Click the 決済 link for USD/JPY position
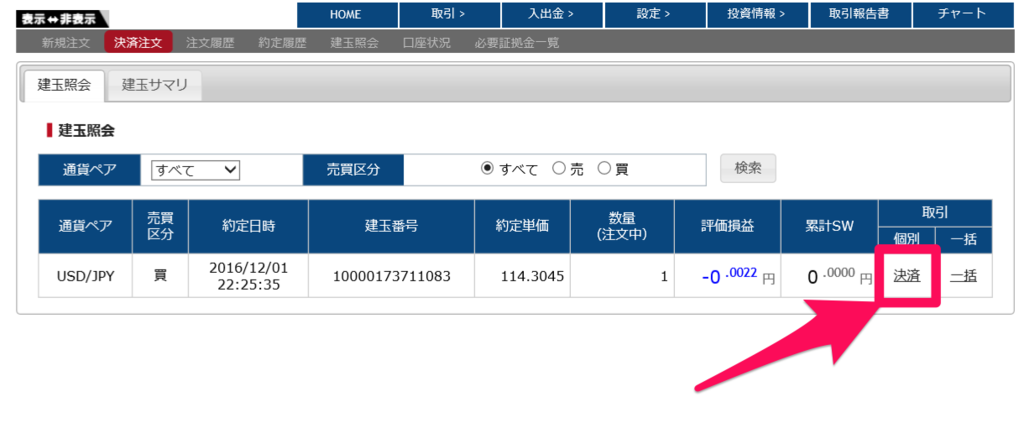This screenshot has width=1024, height=423. pyautogui.click(x=907, y=276)
